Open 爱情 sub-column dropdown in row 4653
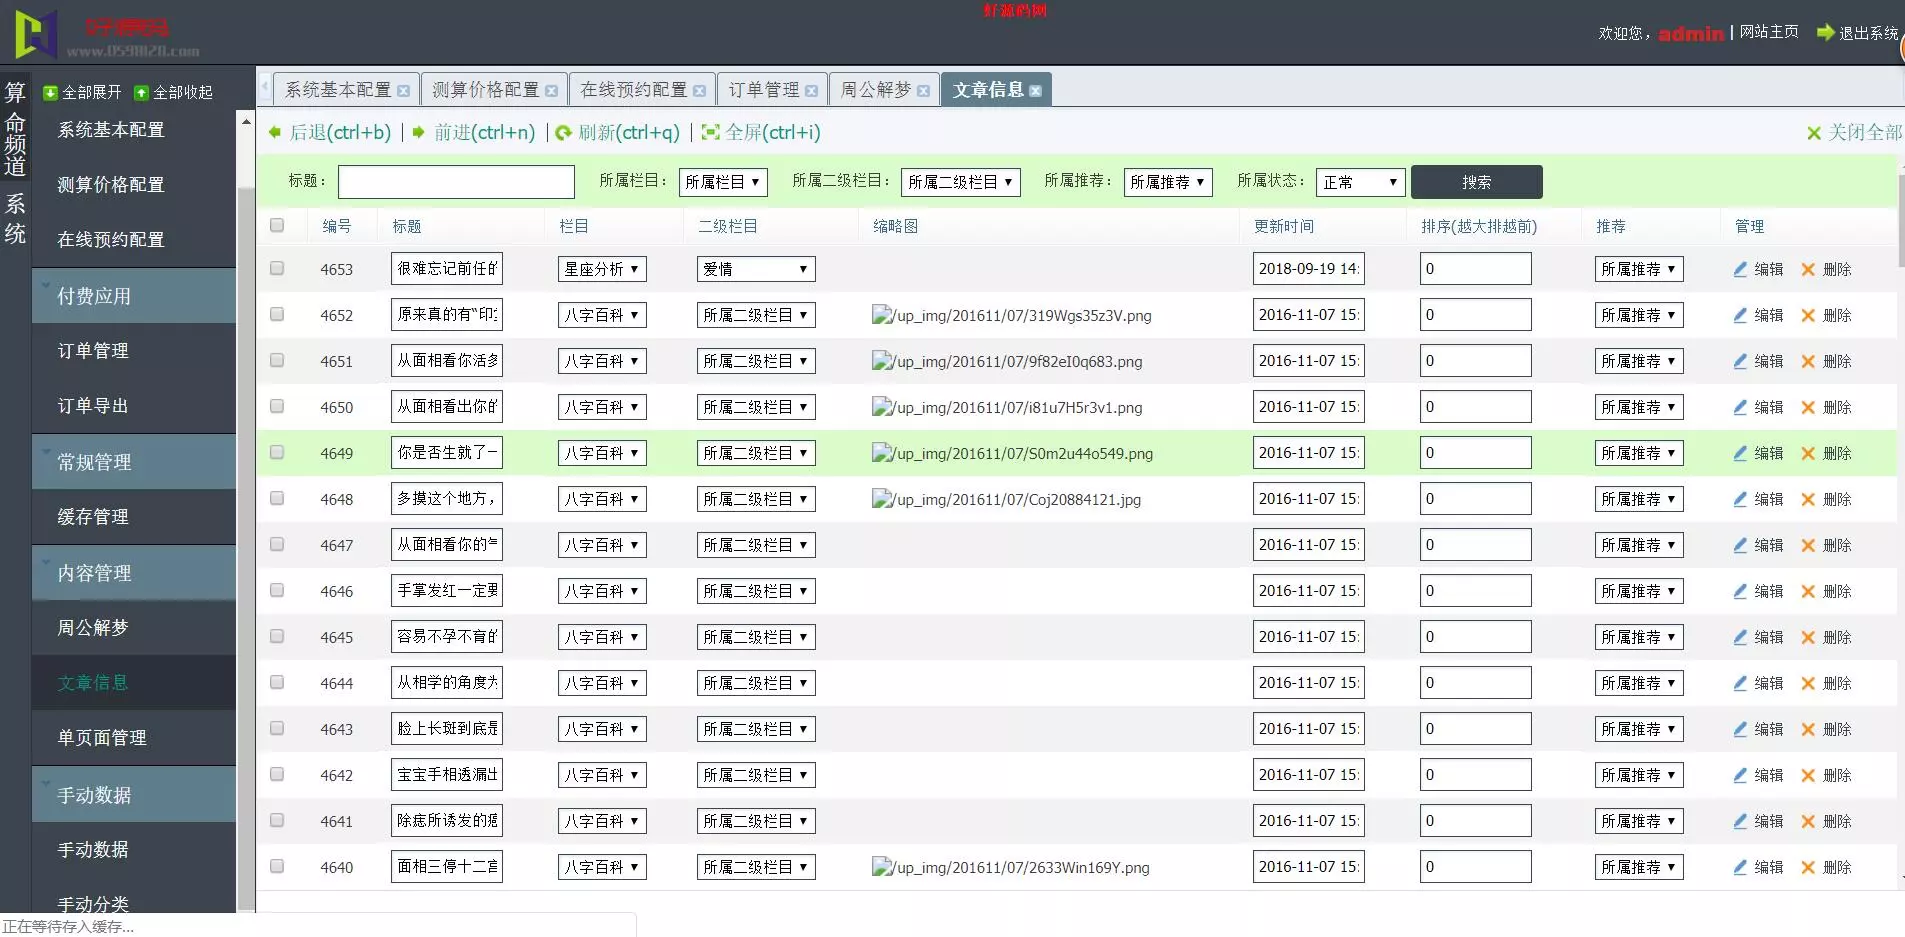Screen dimensions: 1905x937 tap(756, 269)
